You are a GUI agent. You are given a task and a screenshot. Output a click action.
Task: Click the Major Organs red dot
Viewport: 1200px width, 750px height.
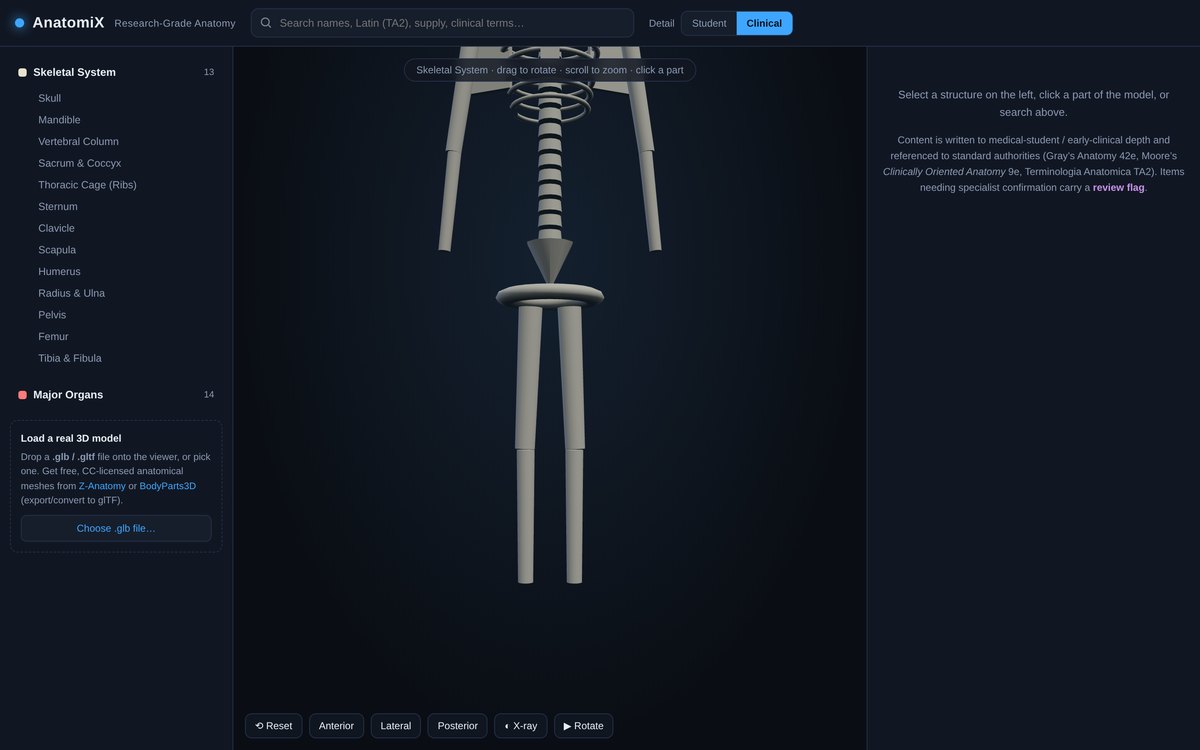tap(23, 395)
